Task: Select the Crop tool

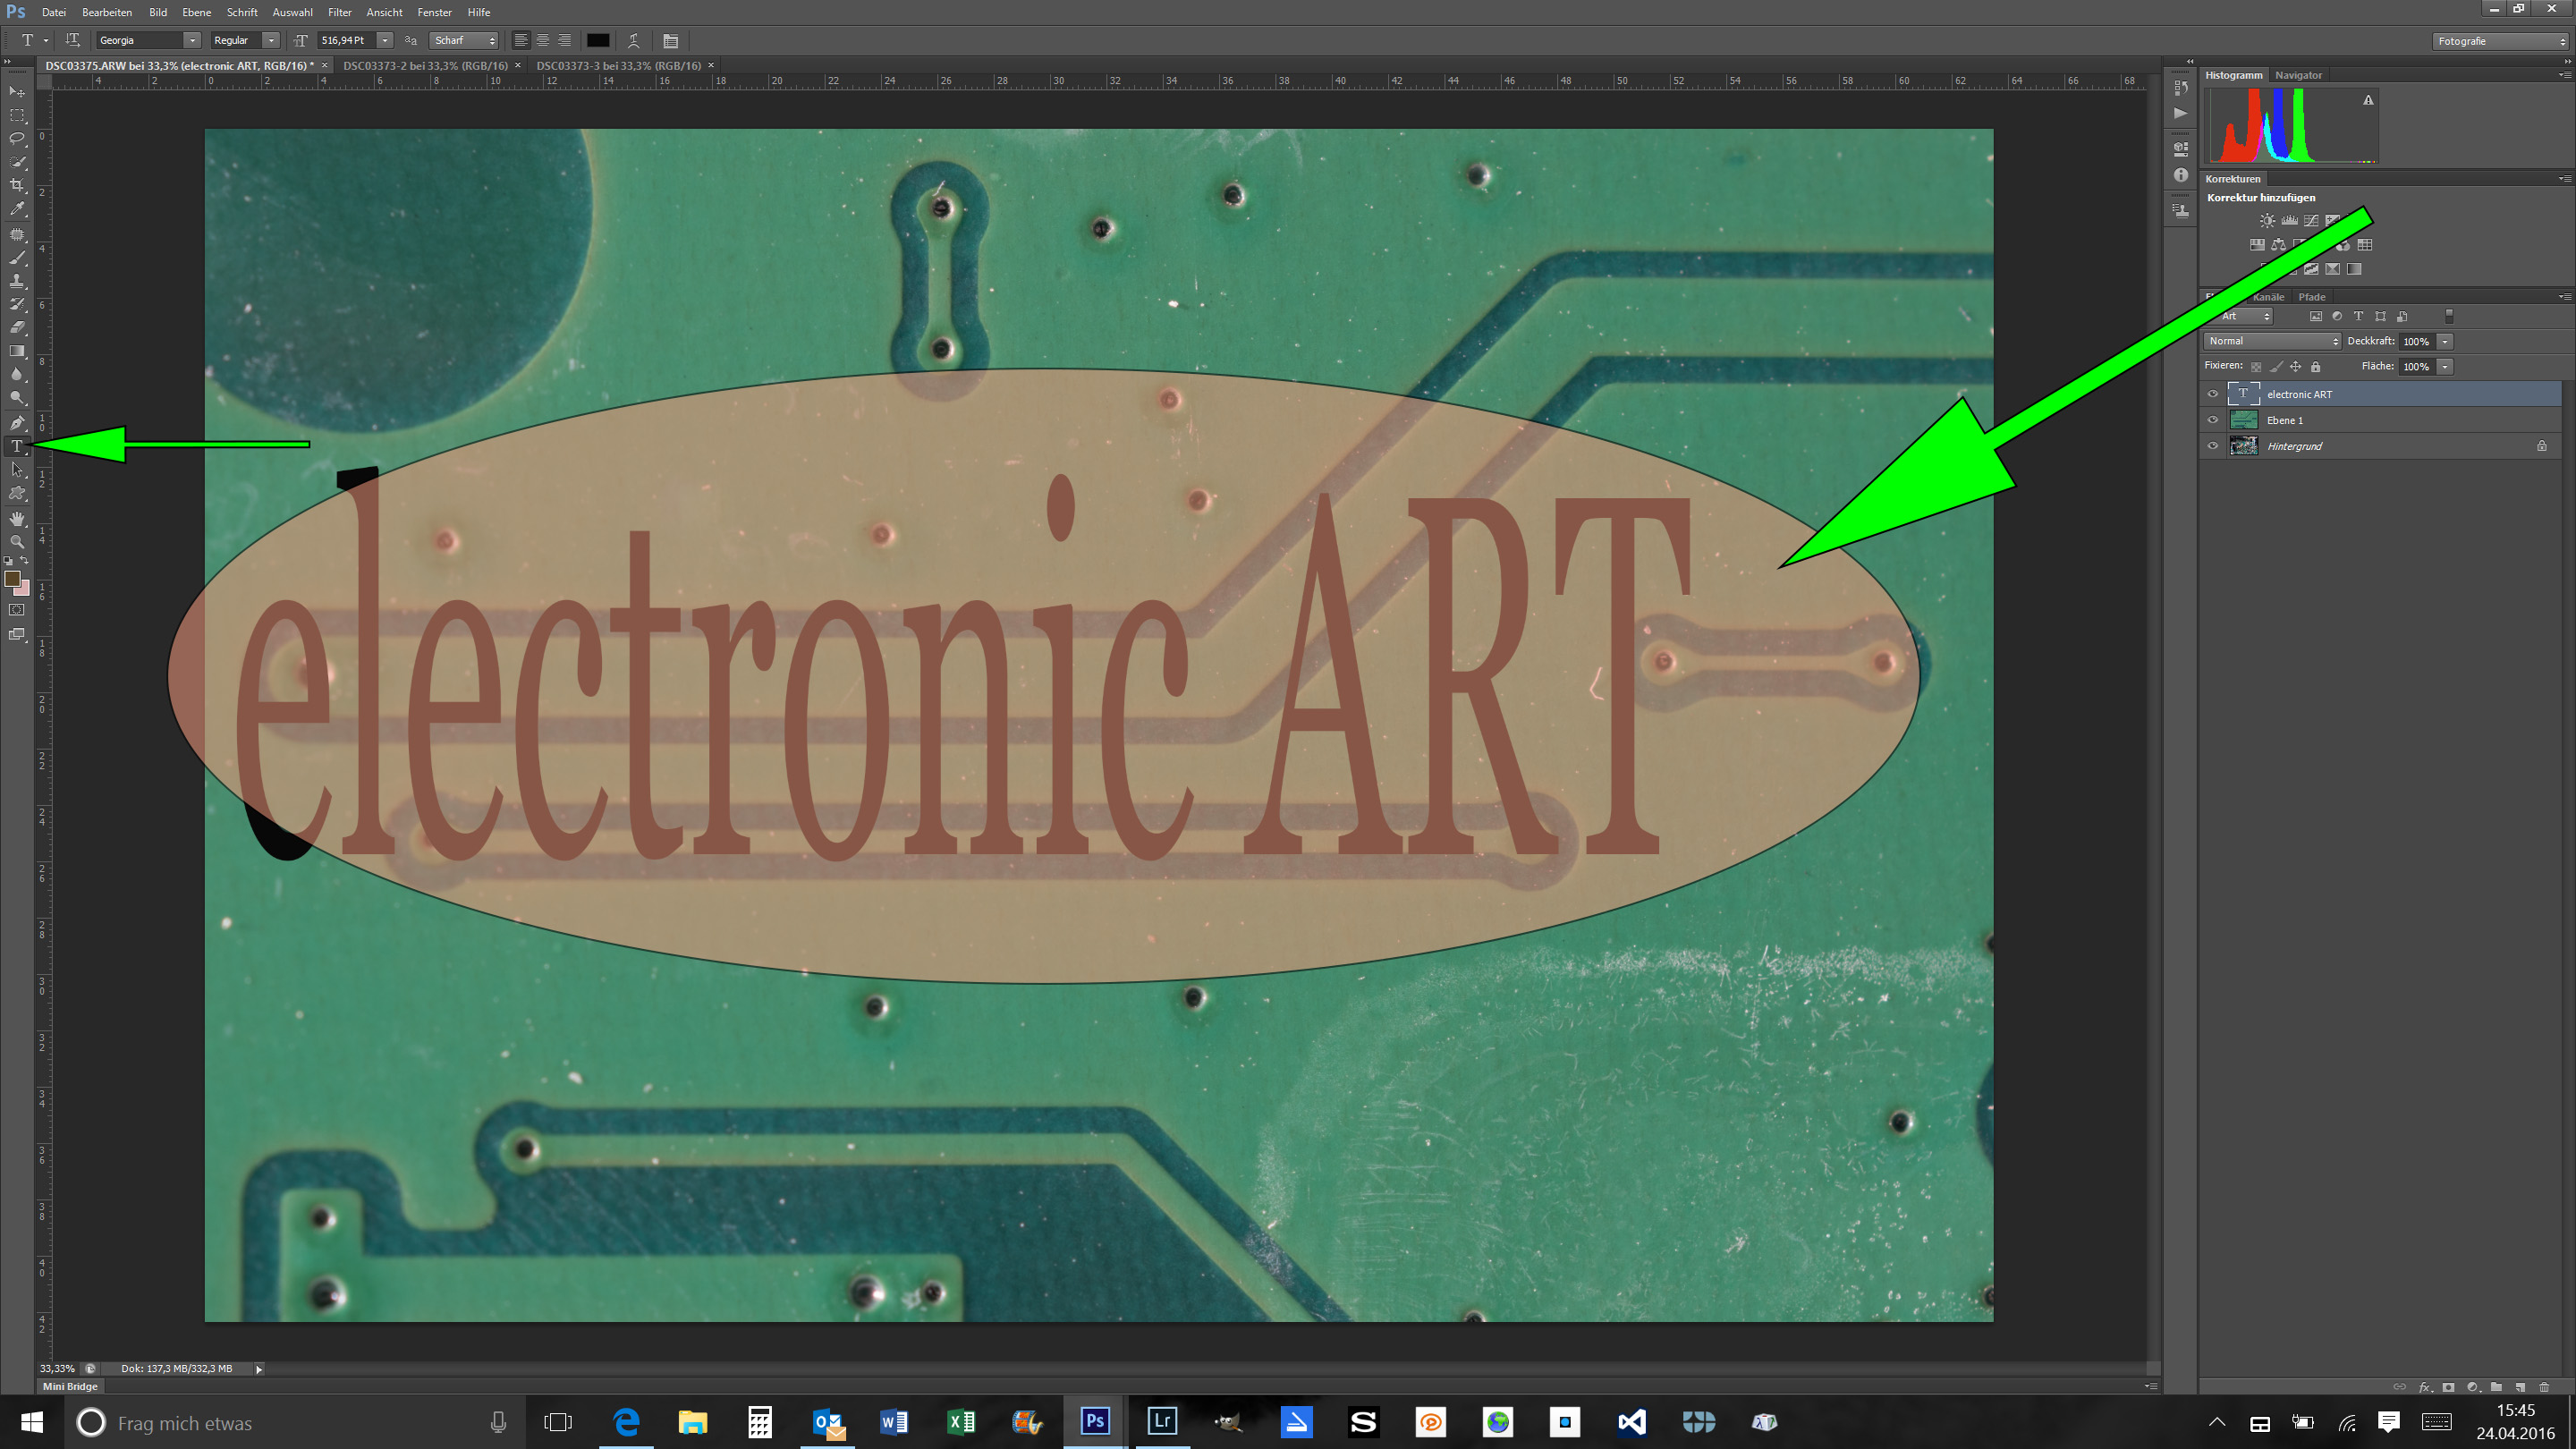Action: [17, 186]
